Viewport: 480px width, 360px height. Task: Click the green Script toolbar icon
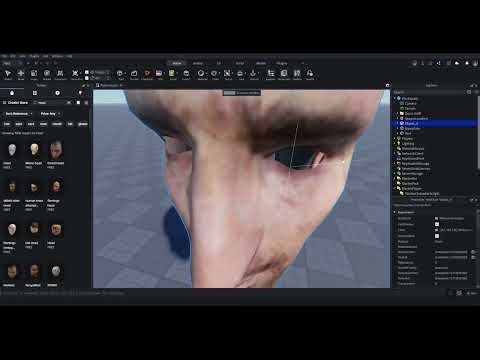[172, 74]
